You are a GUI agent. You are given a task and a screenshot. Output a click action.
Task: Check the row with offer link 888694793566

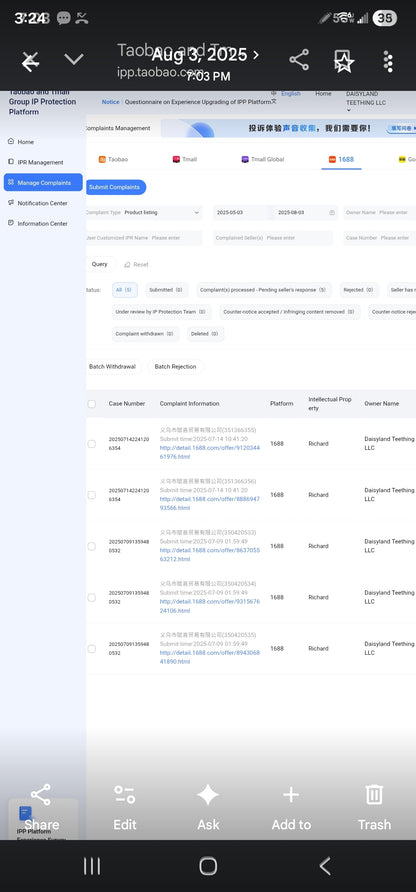tap(92, 495)
